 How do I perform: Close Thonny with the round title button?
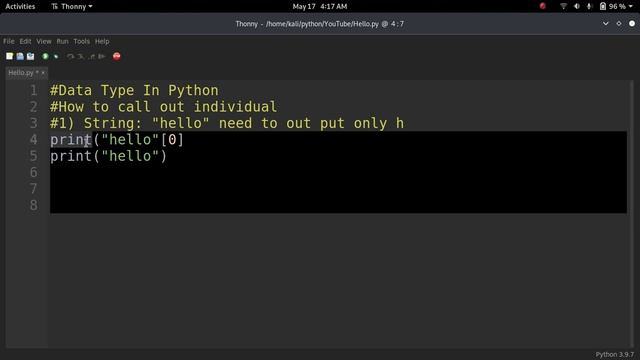point(632,24)
